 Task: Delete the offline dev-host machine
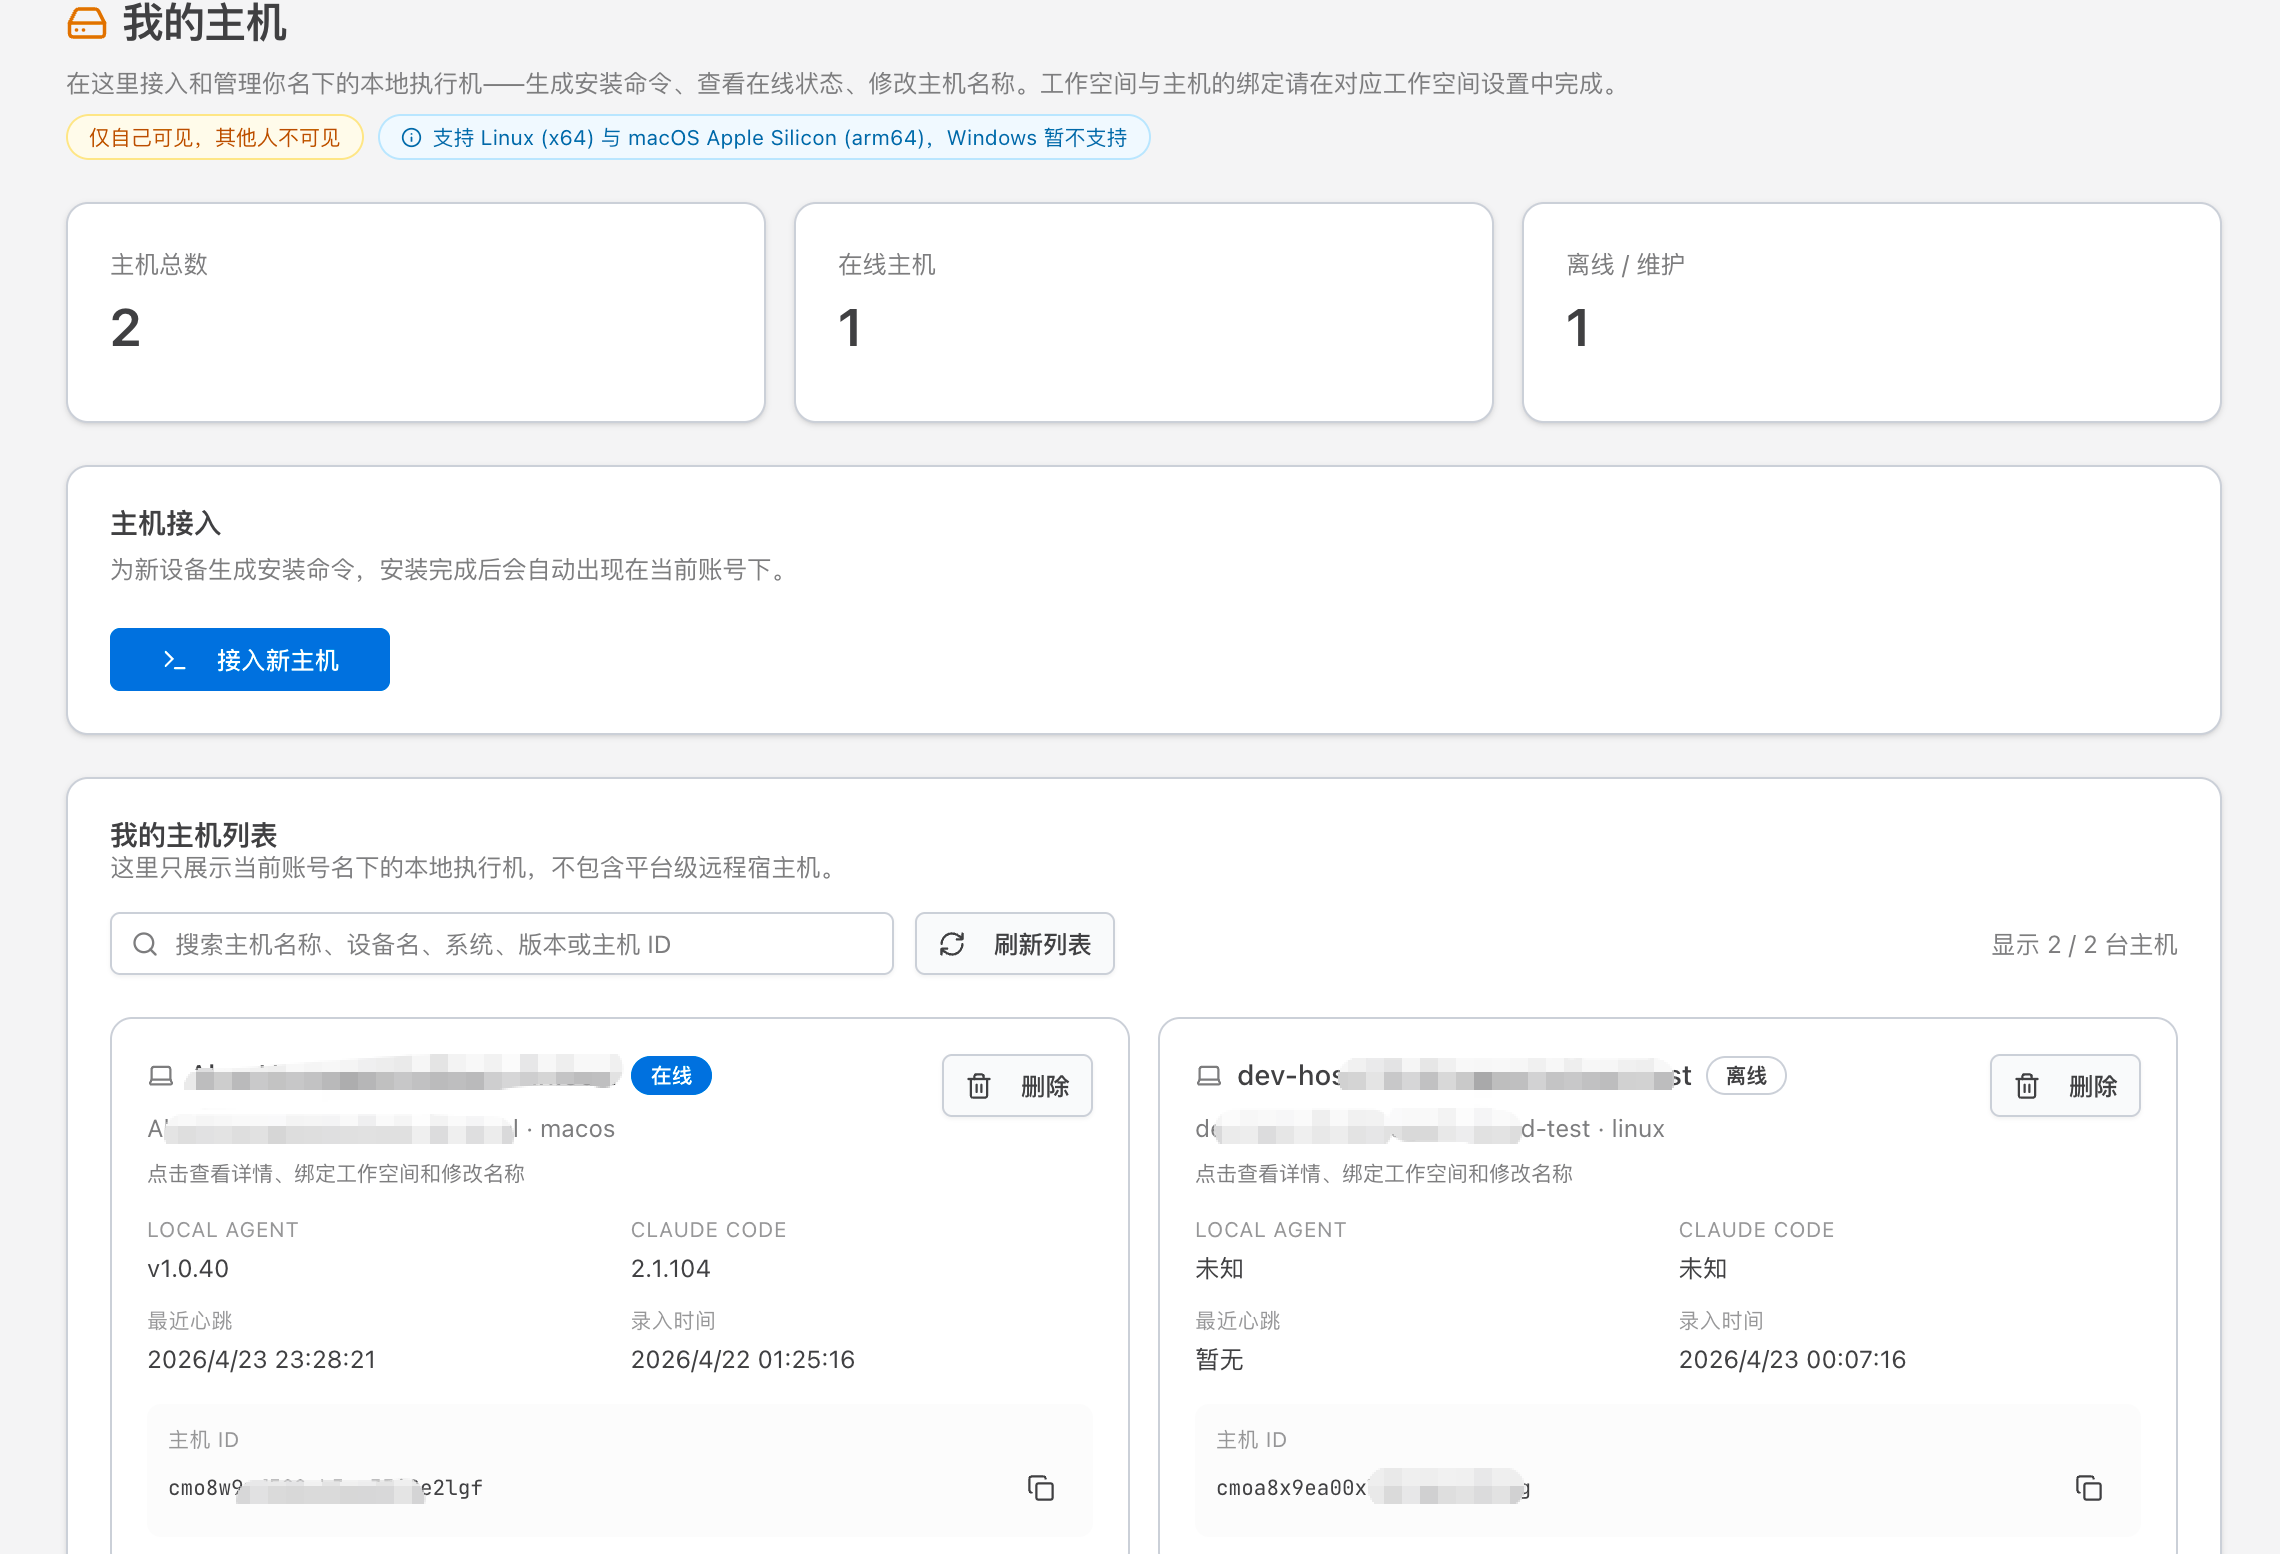(2065, 1086)
